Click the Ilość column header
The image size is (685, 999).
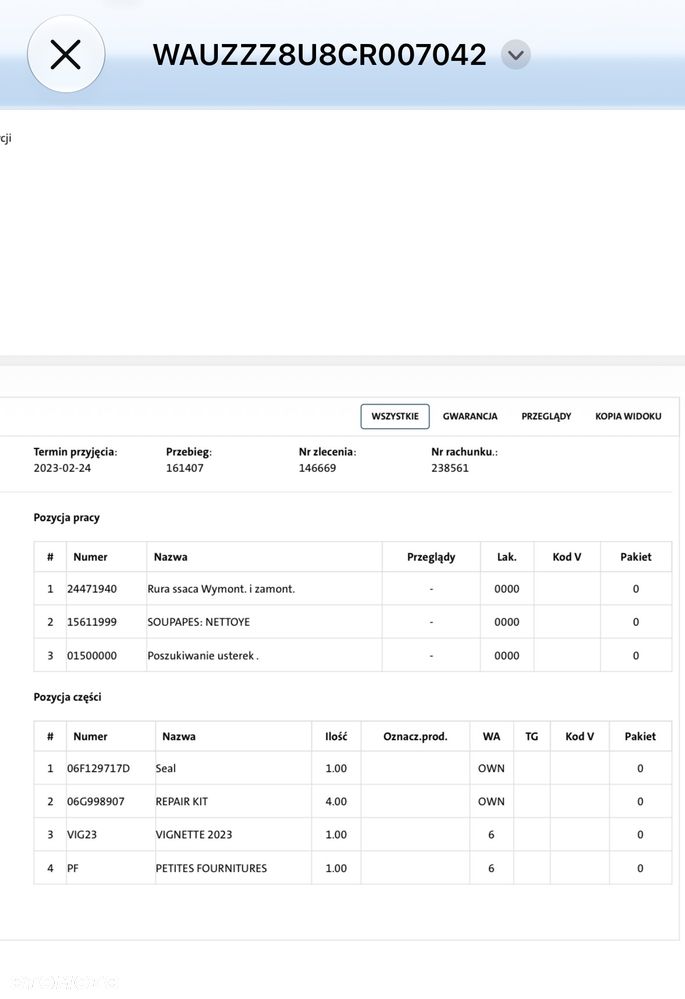[x=336, y=737]
